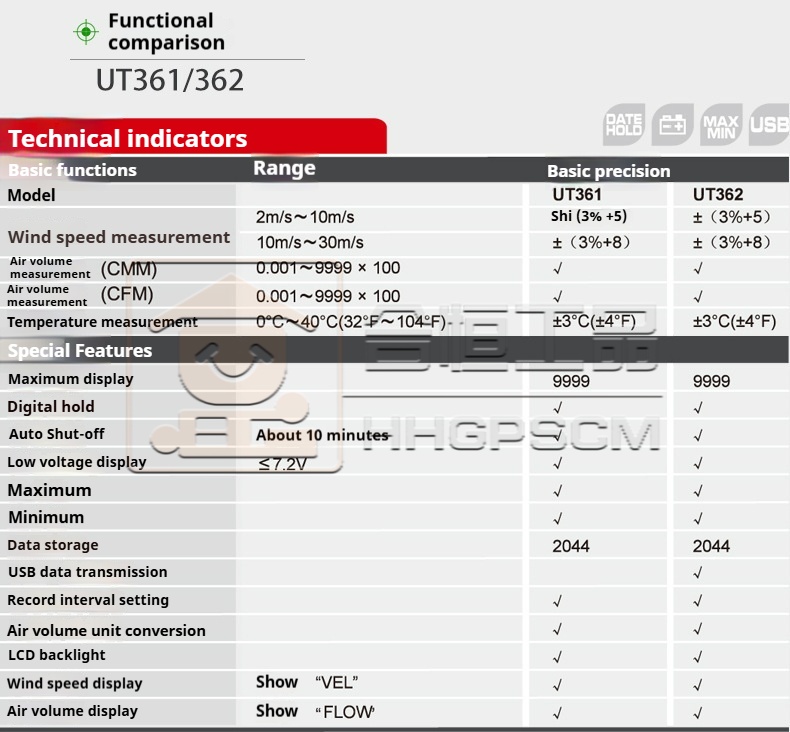Click the battery indicator icon
790x732 pixels.
pos(672,125)
